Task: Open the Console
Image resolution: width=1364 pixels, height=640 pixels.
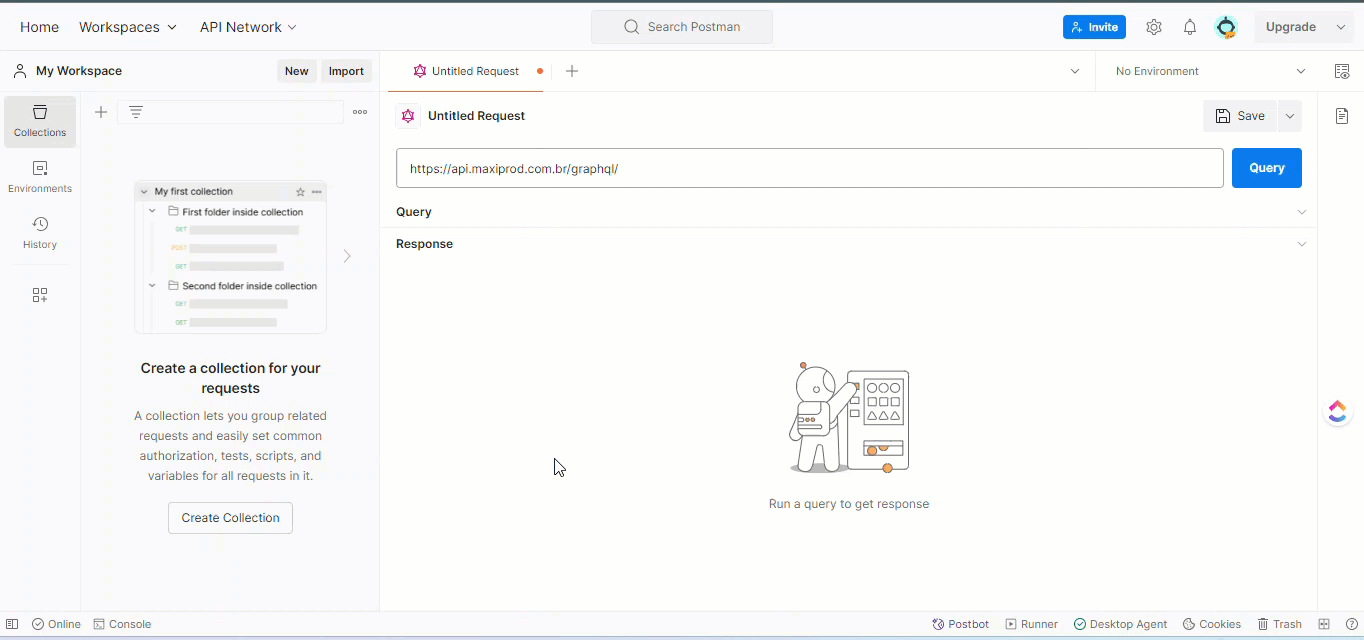Action: pyautogui.click(x=122, y=624)
